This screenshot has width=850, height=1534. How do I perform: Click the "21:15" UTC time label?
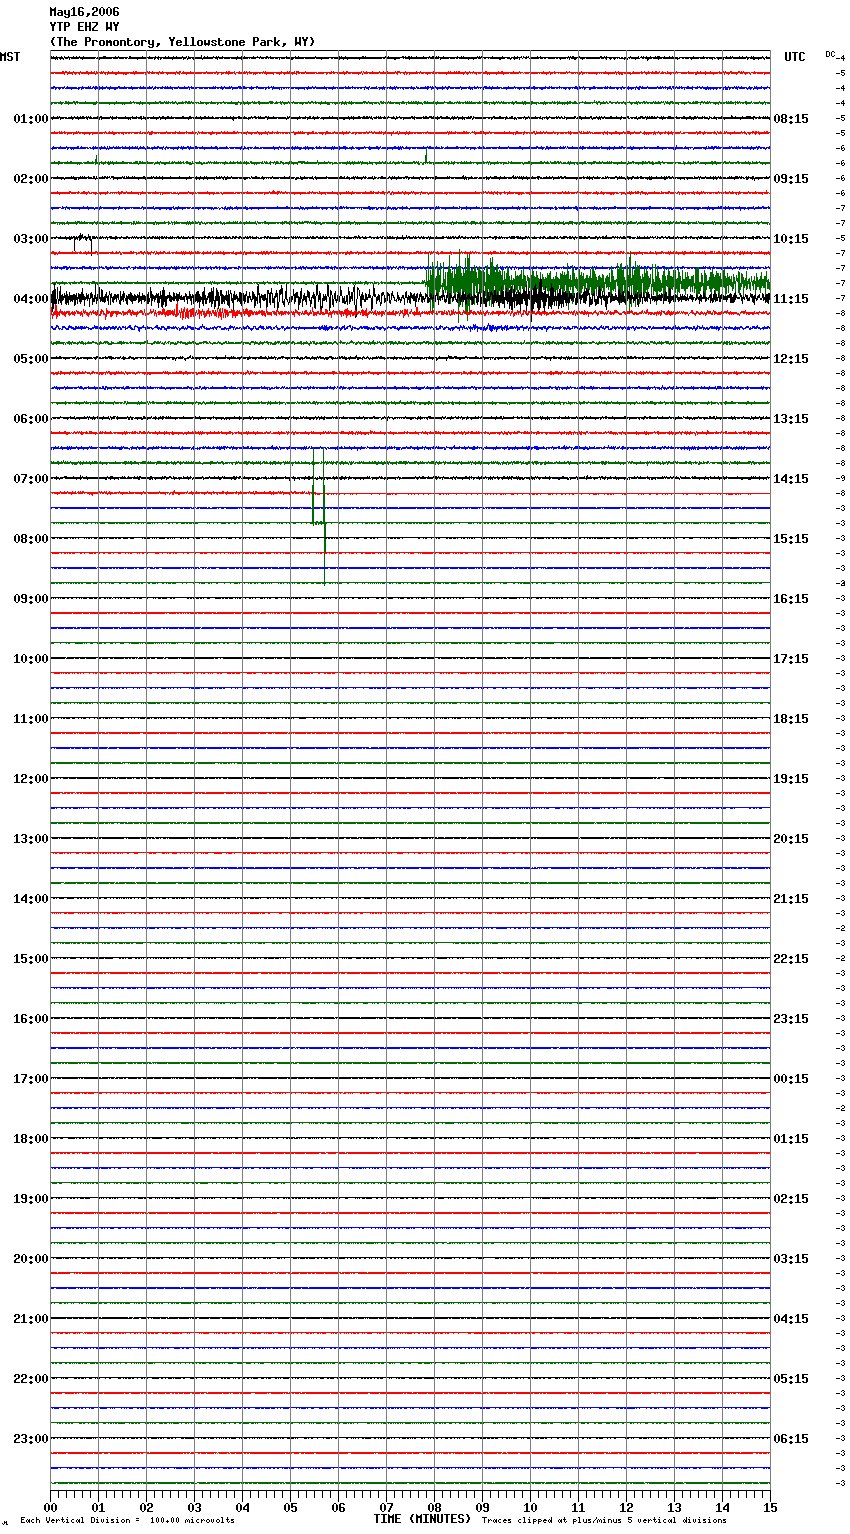point(791,899)
